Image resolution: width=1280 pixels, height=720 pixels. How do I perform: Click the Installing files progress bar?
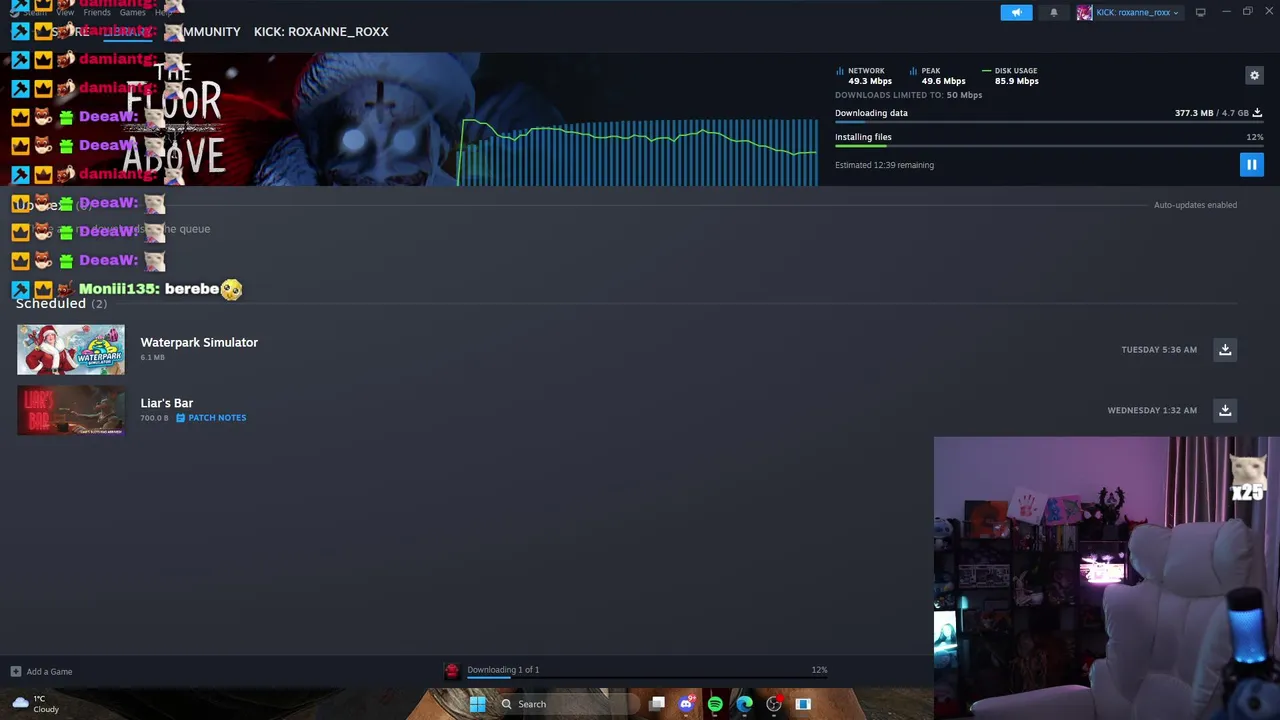1049,146
